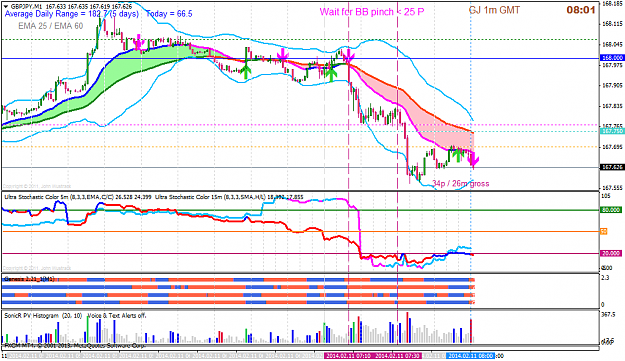
Task: Click the black 167.626 current price tag
Action: click(x=611, y=167)
